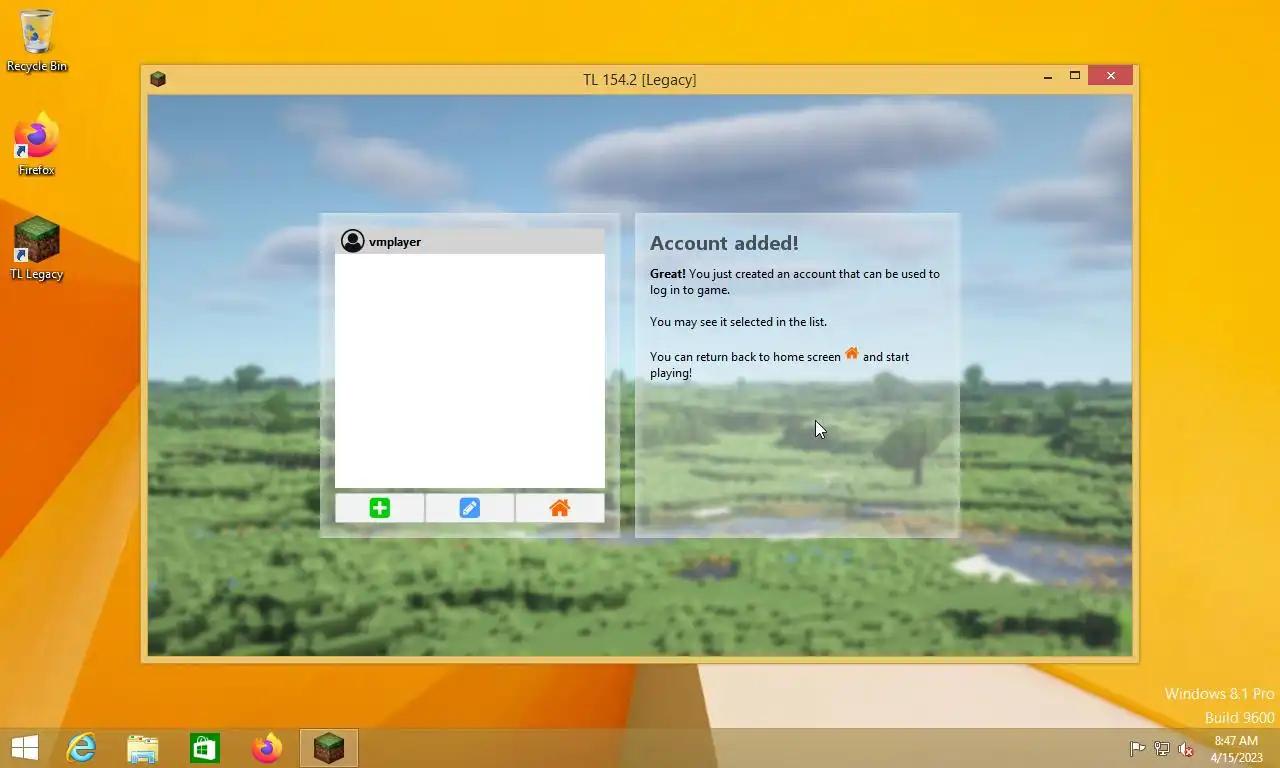Open File Explorer from taskbar
Viewport: 1280px width, 768px height.
tap(143, 748)
